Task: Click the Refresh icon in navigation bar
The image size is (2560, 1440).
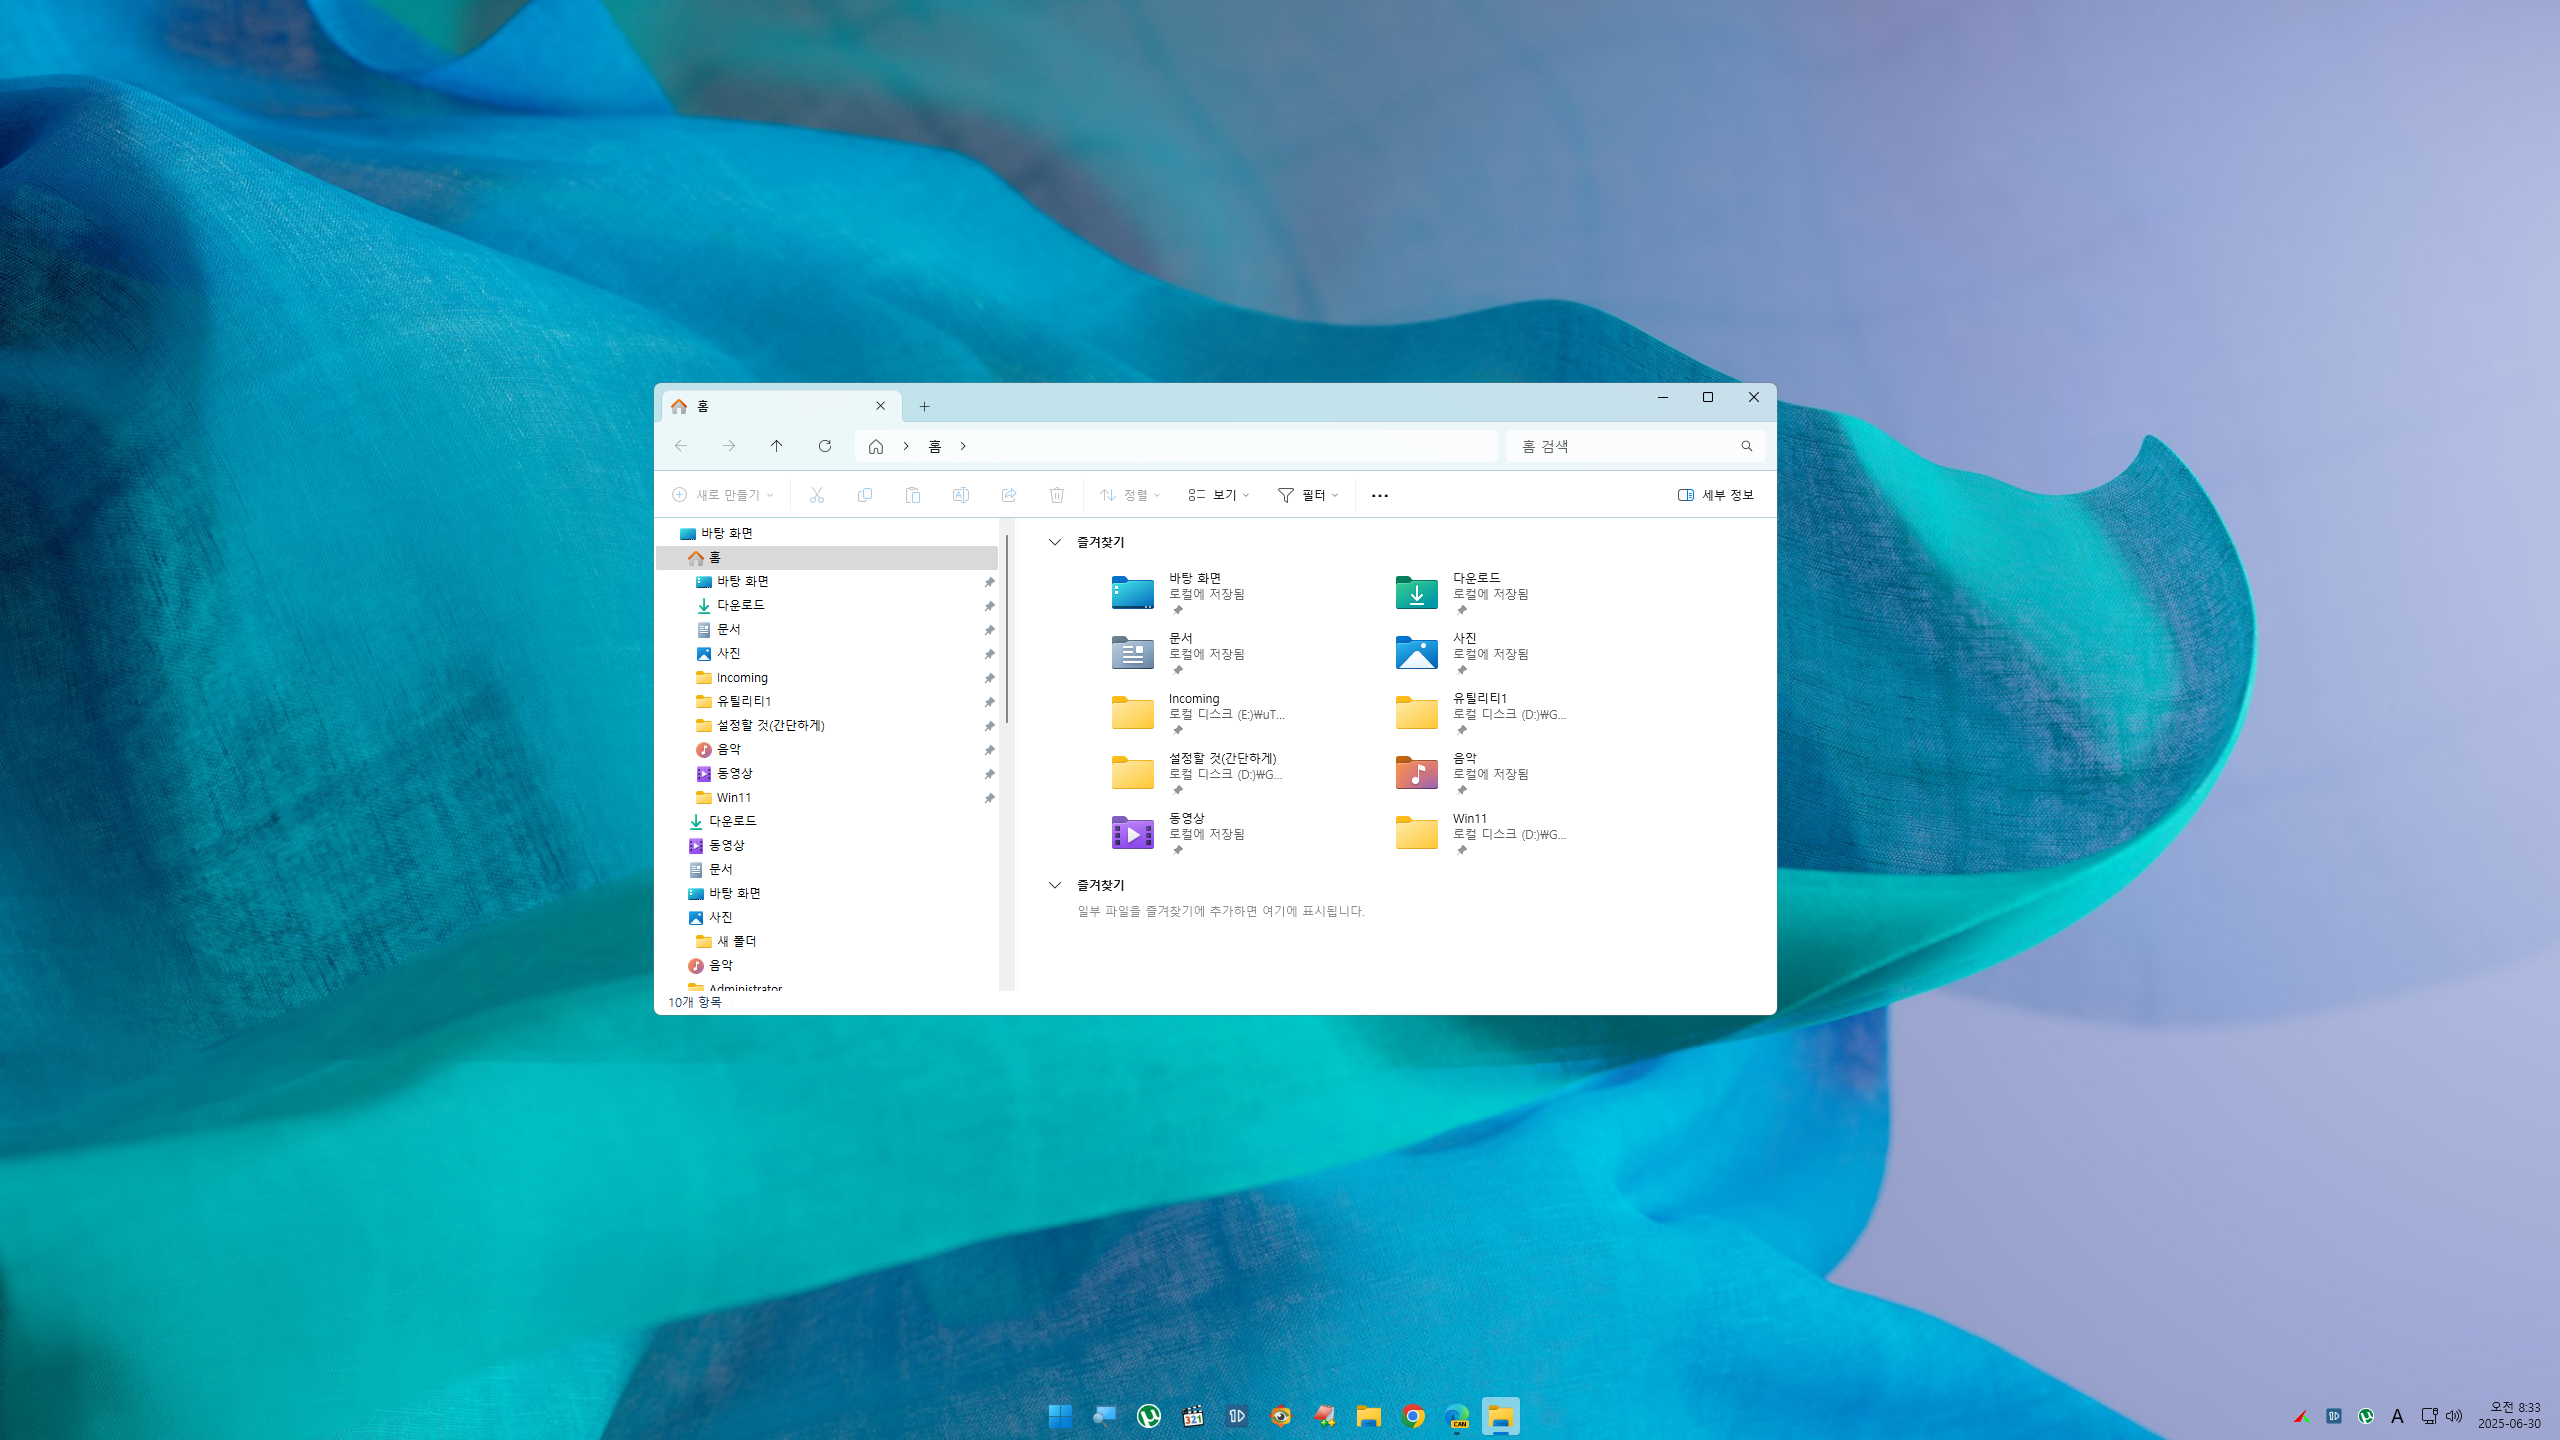Action: click(x=824, y=446)
